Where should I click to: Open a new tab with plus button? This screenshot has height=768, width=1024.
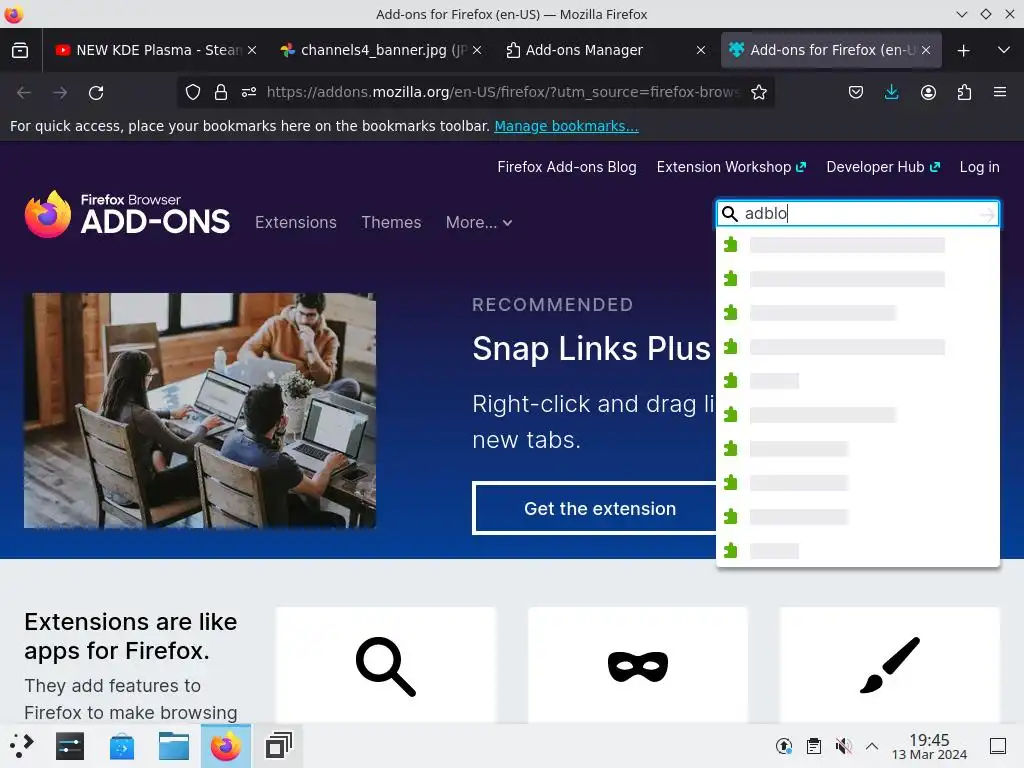pyautogui.click(x=963, y=50)
